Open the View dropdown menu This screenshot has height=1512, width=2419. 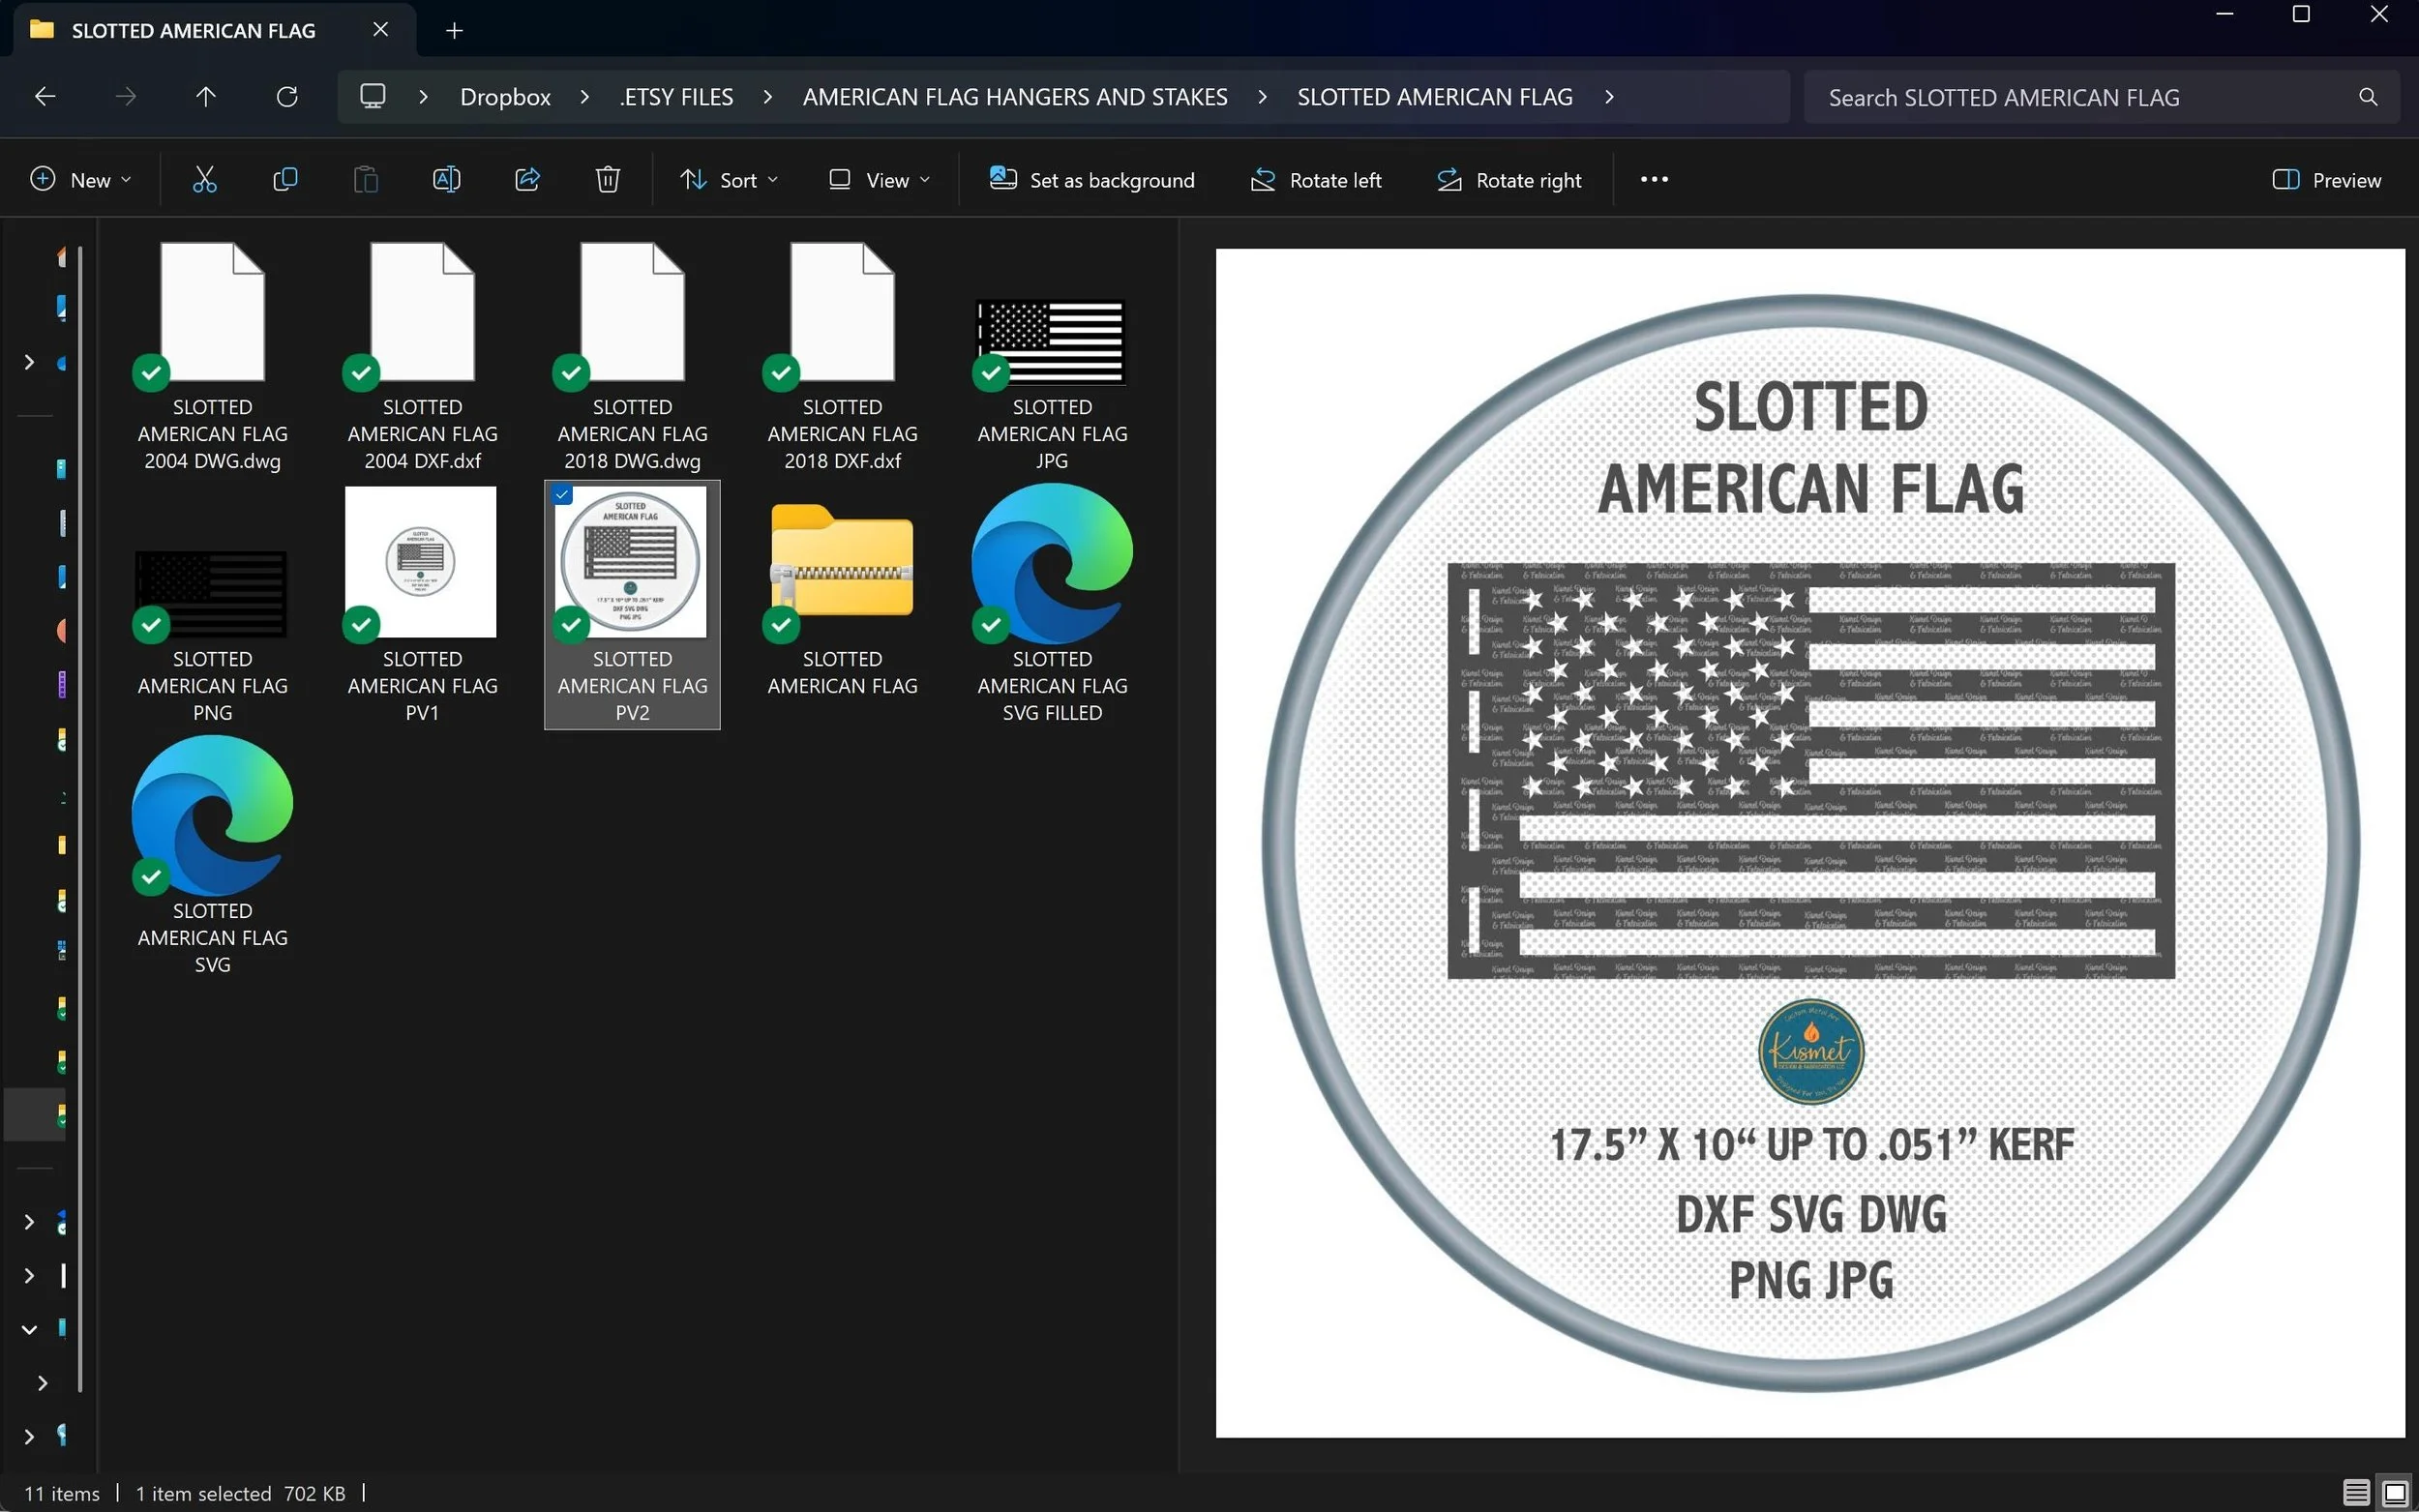[879, 180]
